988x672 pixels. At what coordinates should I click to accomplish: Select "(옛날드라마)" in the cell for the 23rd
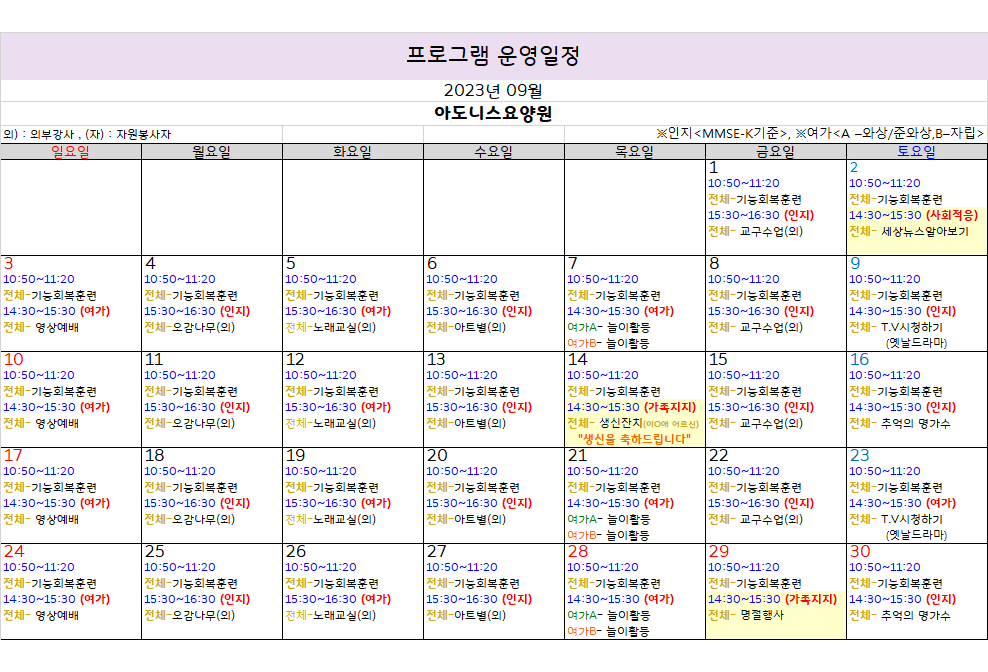coord(916,535)
